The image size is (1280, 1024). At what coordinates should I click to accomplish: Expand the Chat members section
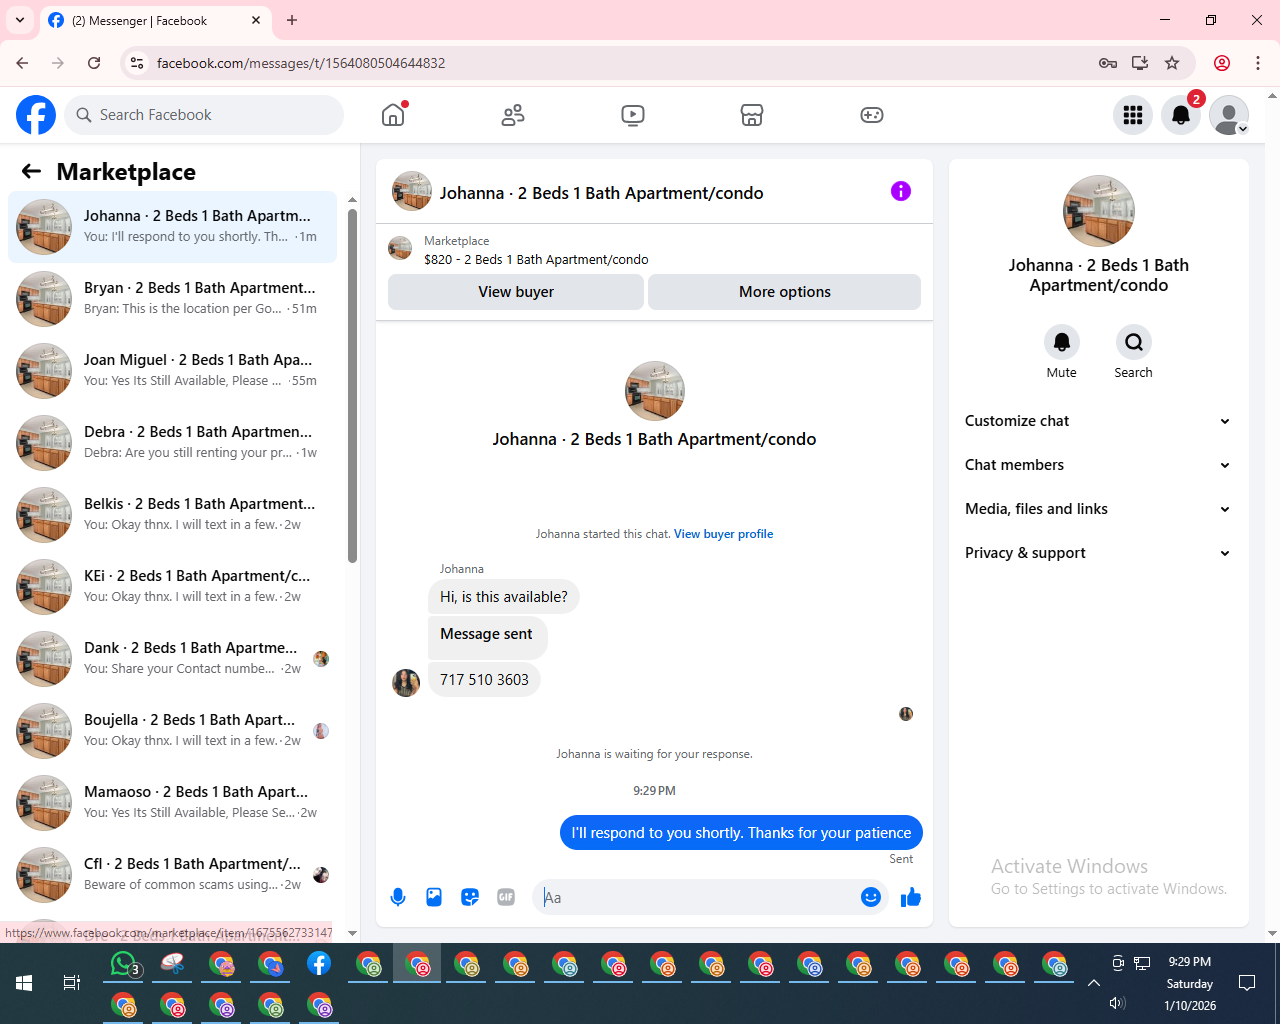(x=1098, y=465)
